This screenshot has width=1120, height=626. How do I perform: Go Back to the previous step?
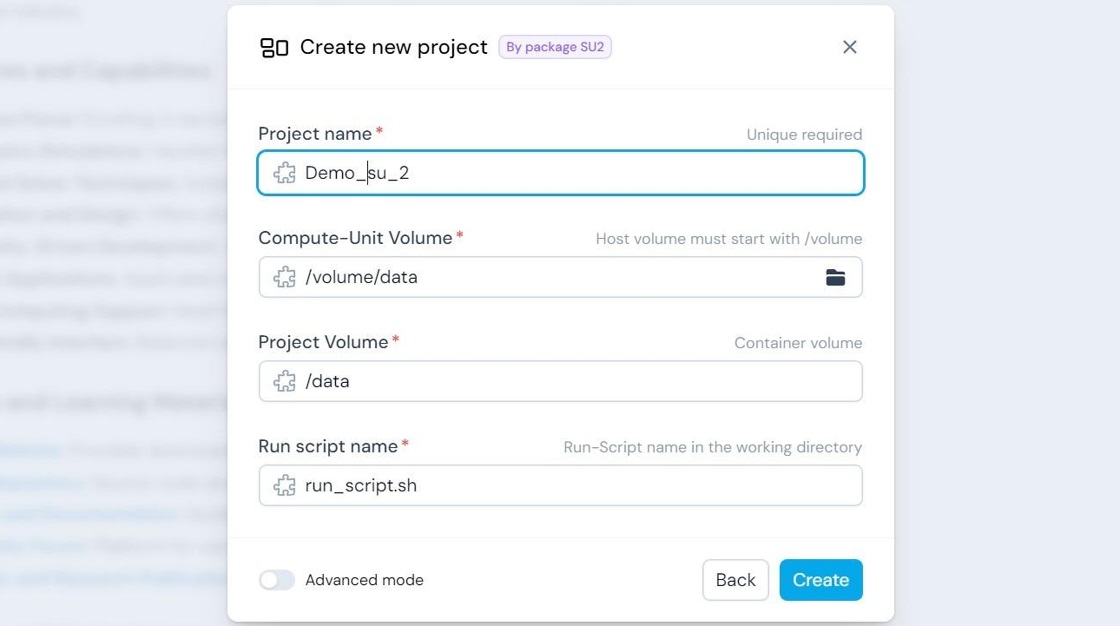tap(735, 580)
